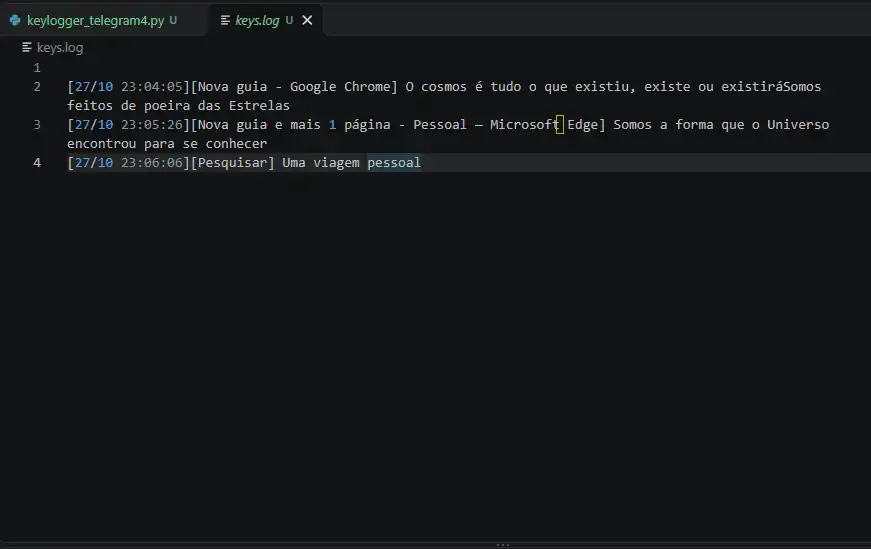Viewport: 871px width, 549px height.
Task: Click line number 3 in the gutter
Action: coord(37,124)
